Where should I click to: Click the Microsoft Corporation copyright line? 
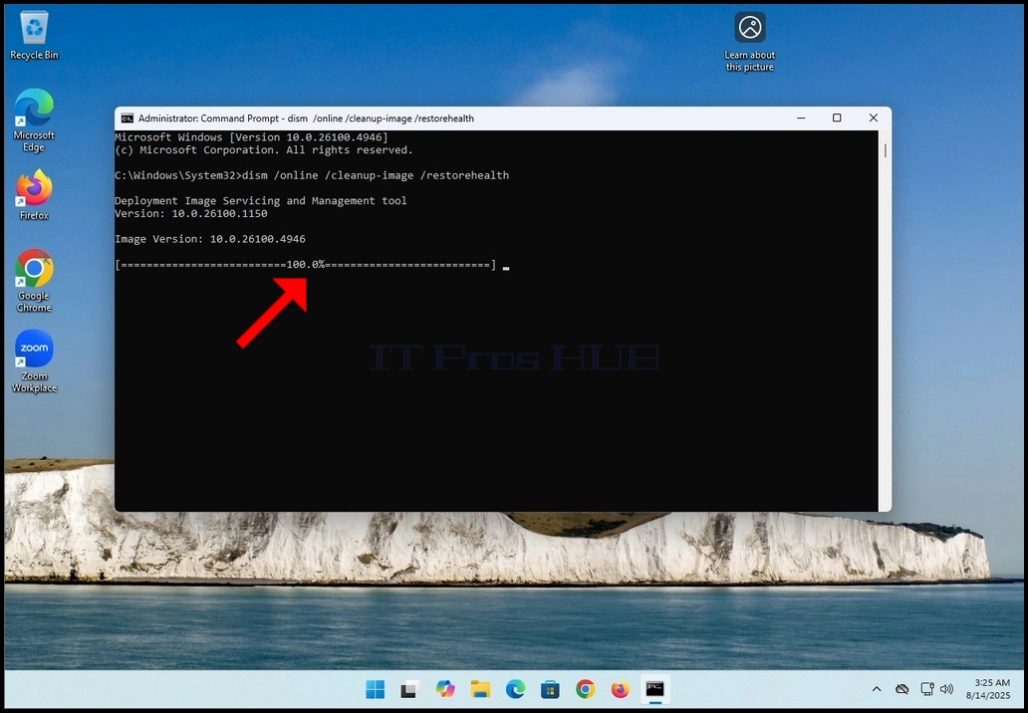point(264,150)
